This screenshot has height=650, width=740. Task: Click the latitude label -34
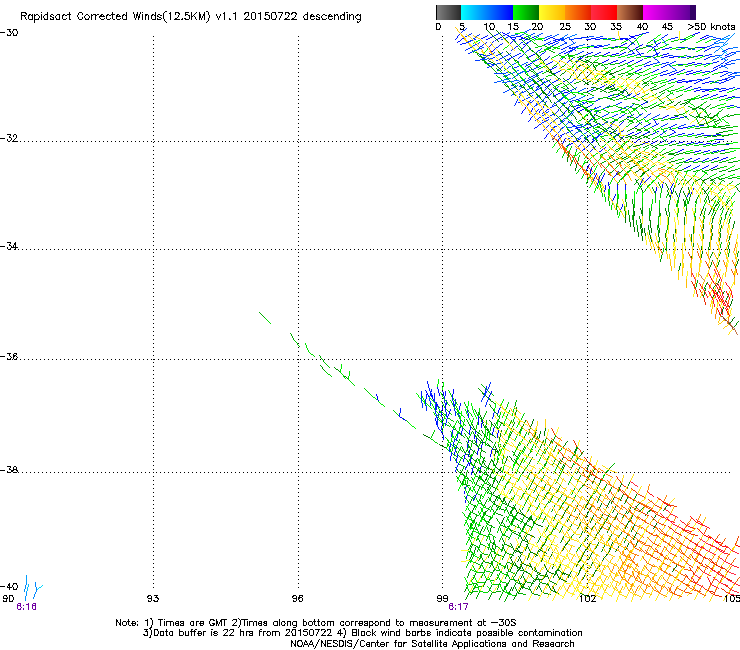(x=9, y=246)
